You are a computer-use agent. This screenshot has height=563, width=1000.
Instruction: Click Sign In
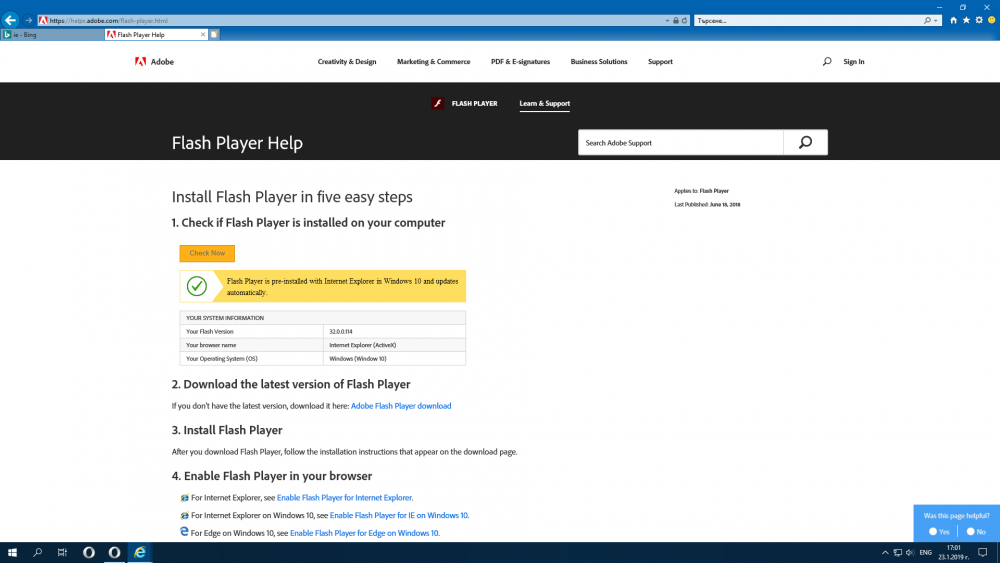tap(854, 62)
